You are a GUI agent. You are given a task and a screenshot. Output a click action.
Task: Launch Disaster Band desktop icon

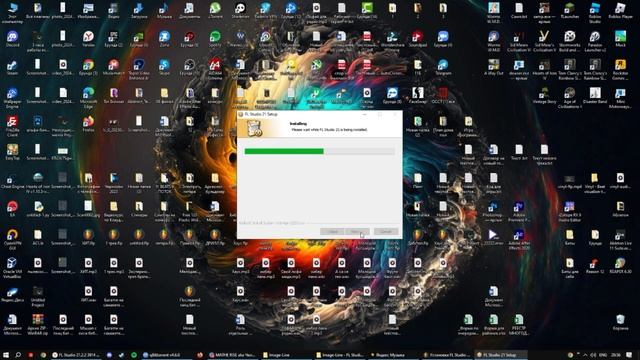[x=595, y=96]
